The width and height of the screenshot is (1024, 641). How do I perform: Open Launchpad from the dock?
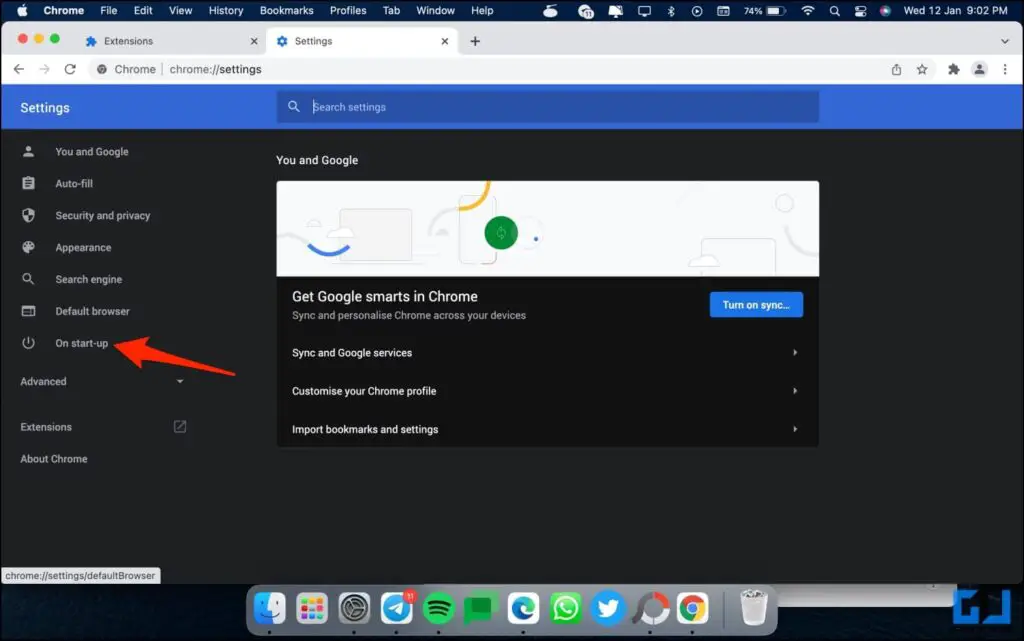(x=312, y=608)
